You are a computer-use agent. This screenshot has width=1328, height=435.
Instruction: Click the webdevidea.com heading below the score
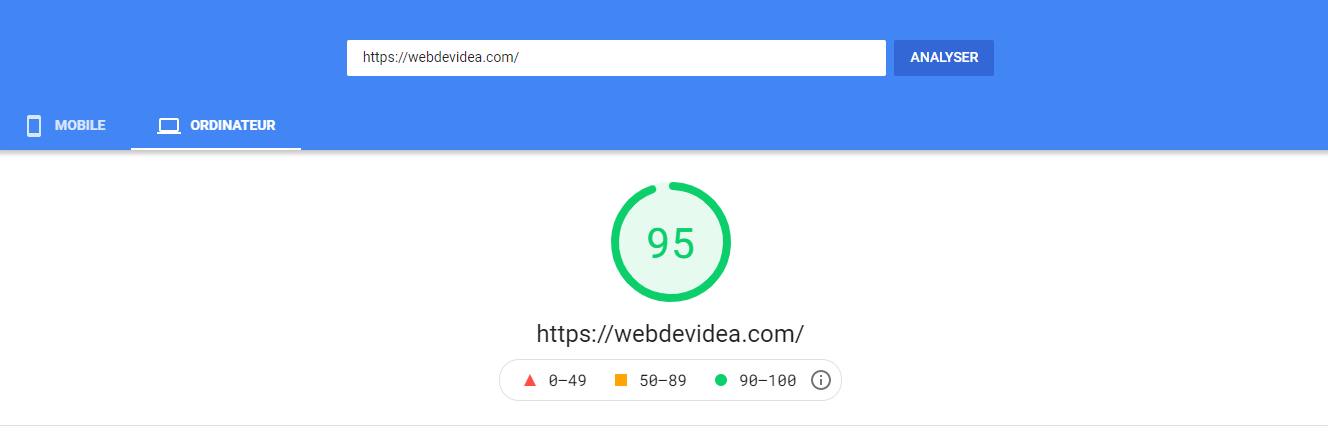tap(670, 334)
